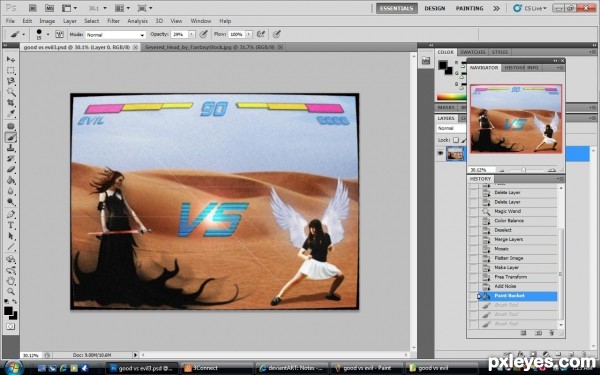
Task: Open the brush Mode dropdown
Action: coord(115,35)
